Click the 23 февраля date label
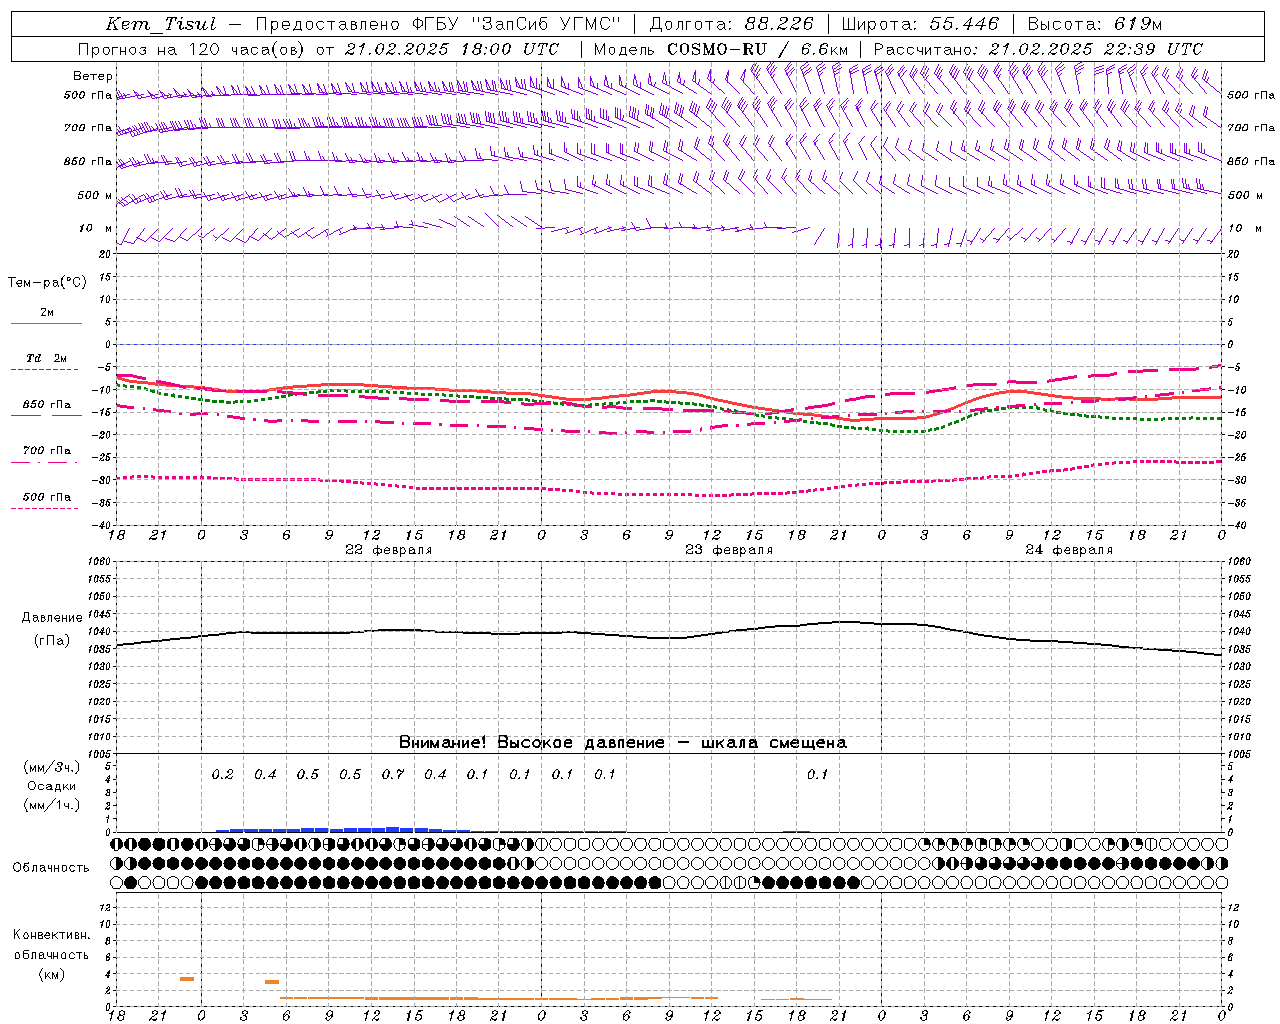This screenshot has width=1280, height=1024. (729, 550)
